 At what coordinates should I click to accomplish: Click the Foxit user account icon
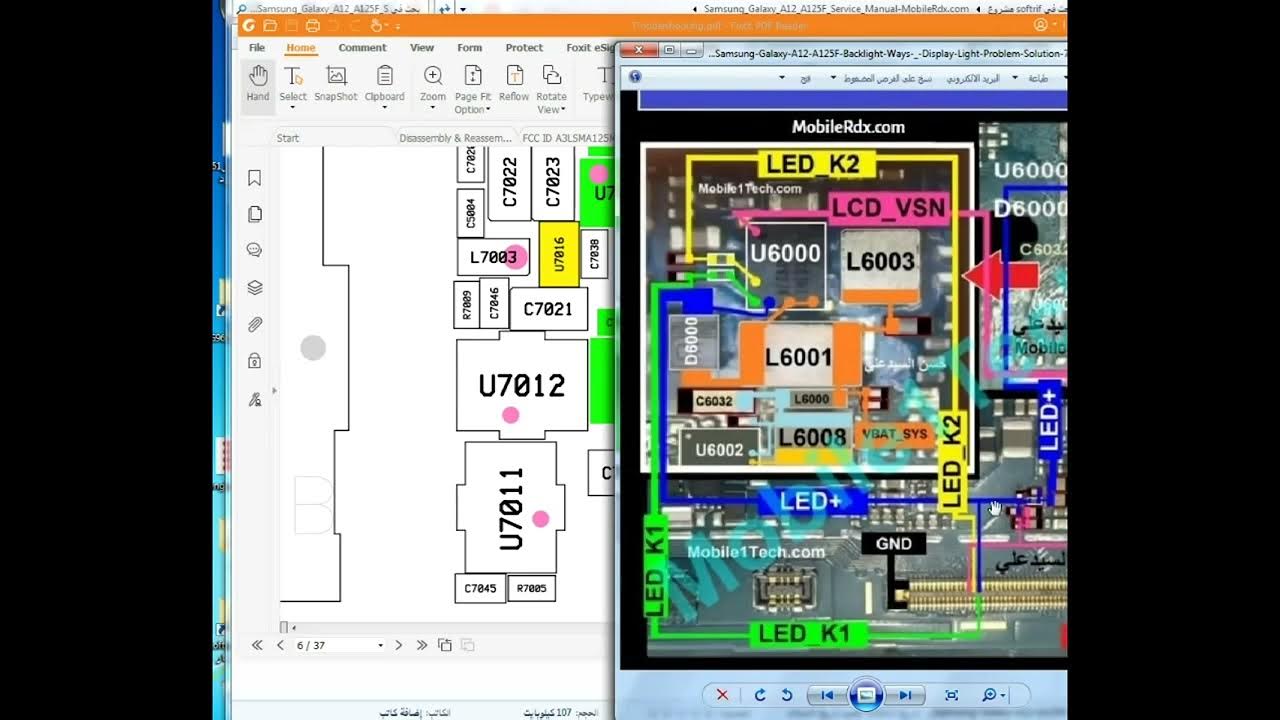tap(1041, 25)
